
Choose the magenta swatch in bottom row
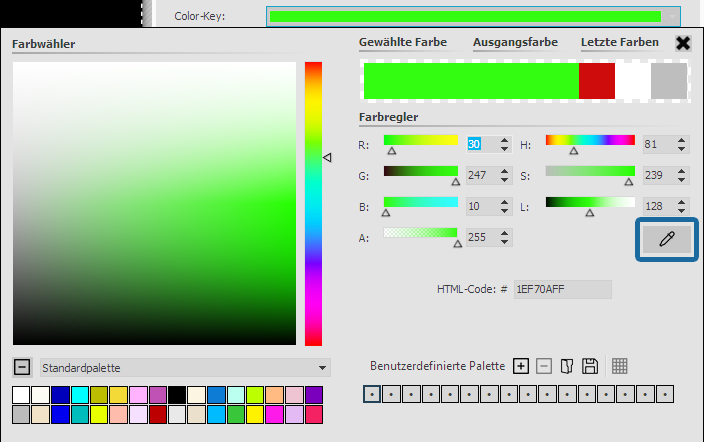tap(274, 415)
